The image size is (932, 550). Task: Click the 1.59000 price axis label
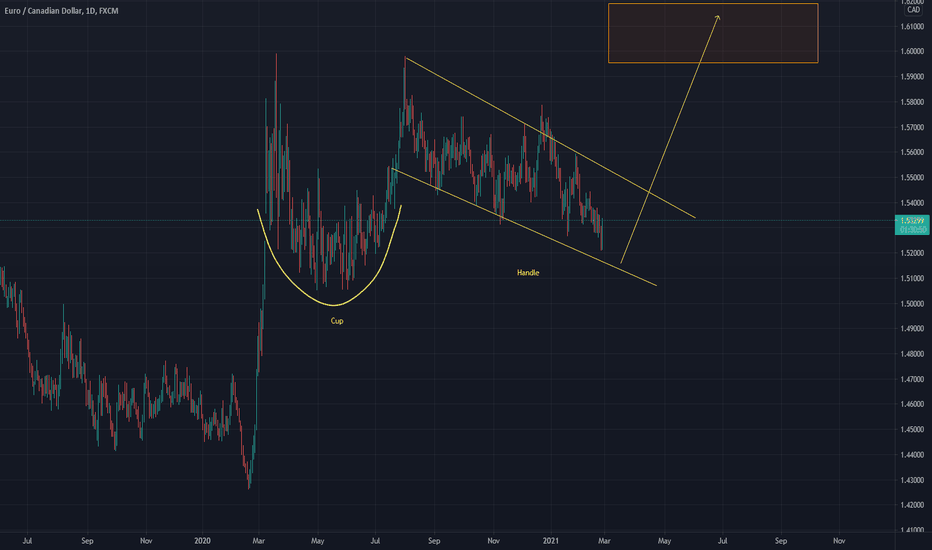click(912, 77)
